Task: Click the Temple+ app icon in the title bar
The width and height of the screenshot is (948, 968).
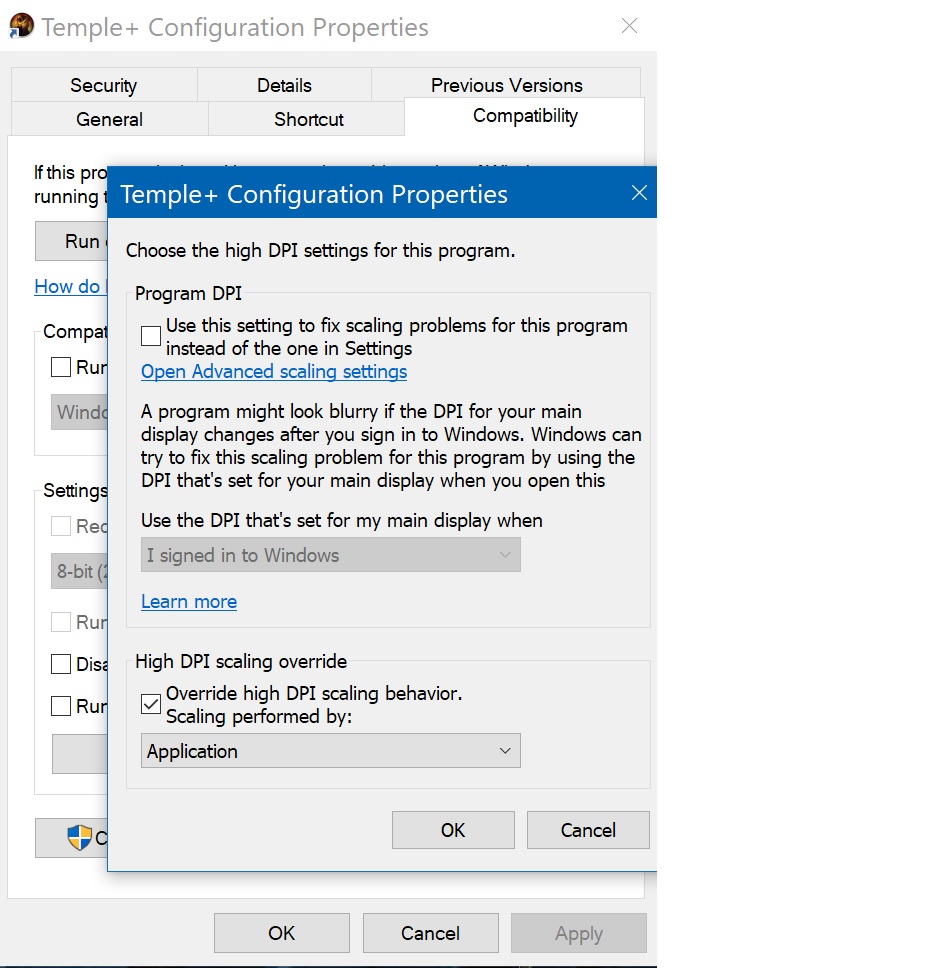Action: pos(22,26)
